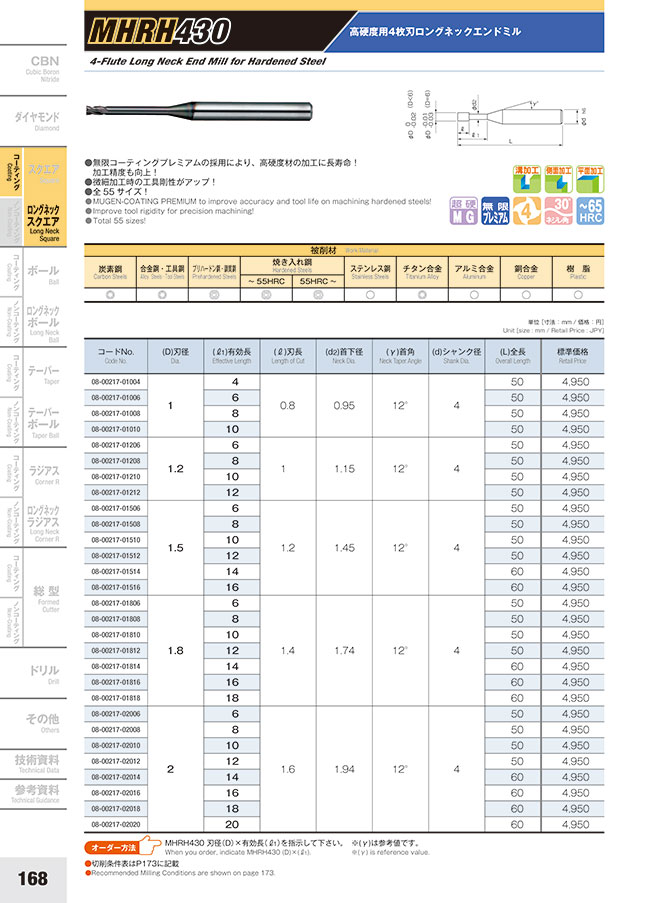Open the ロングネックボール Long Neck Ball tab
650x903 pixels.
click(x=44, y=323)
